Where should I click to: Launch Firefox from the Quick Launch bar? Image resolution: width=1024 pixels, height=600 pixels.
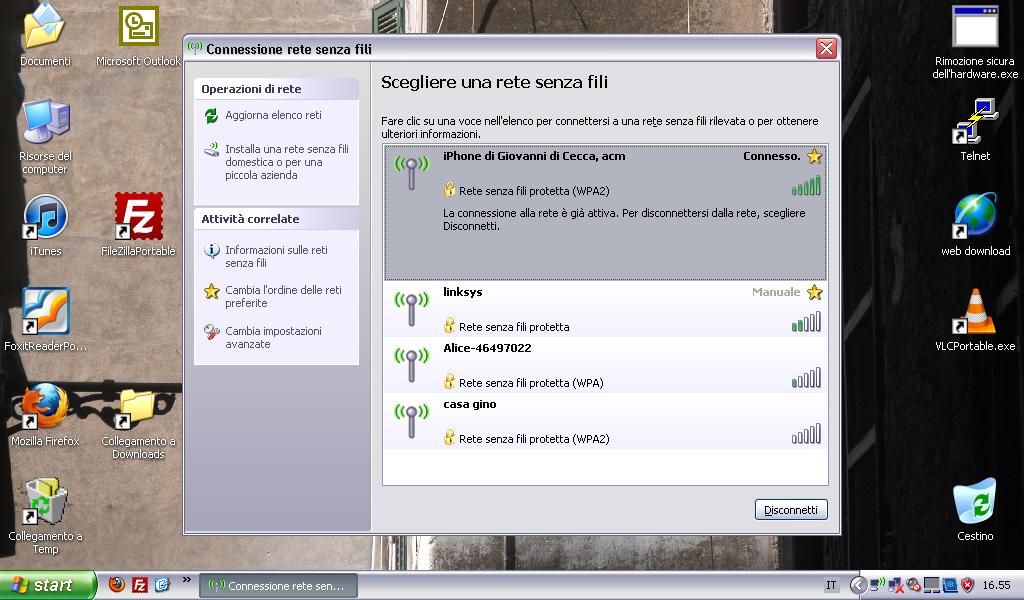coord(117,585)
